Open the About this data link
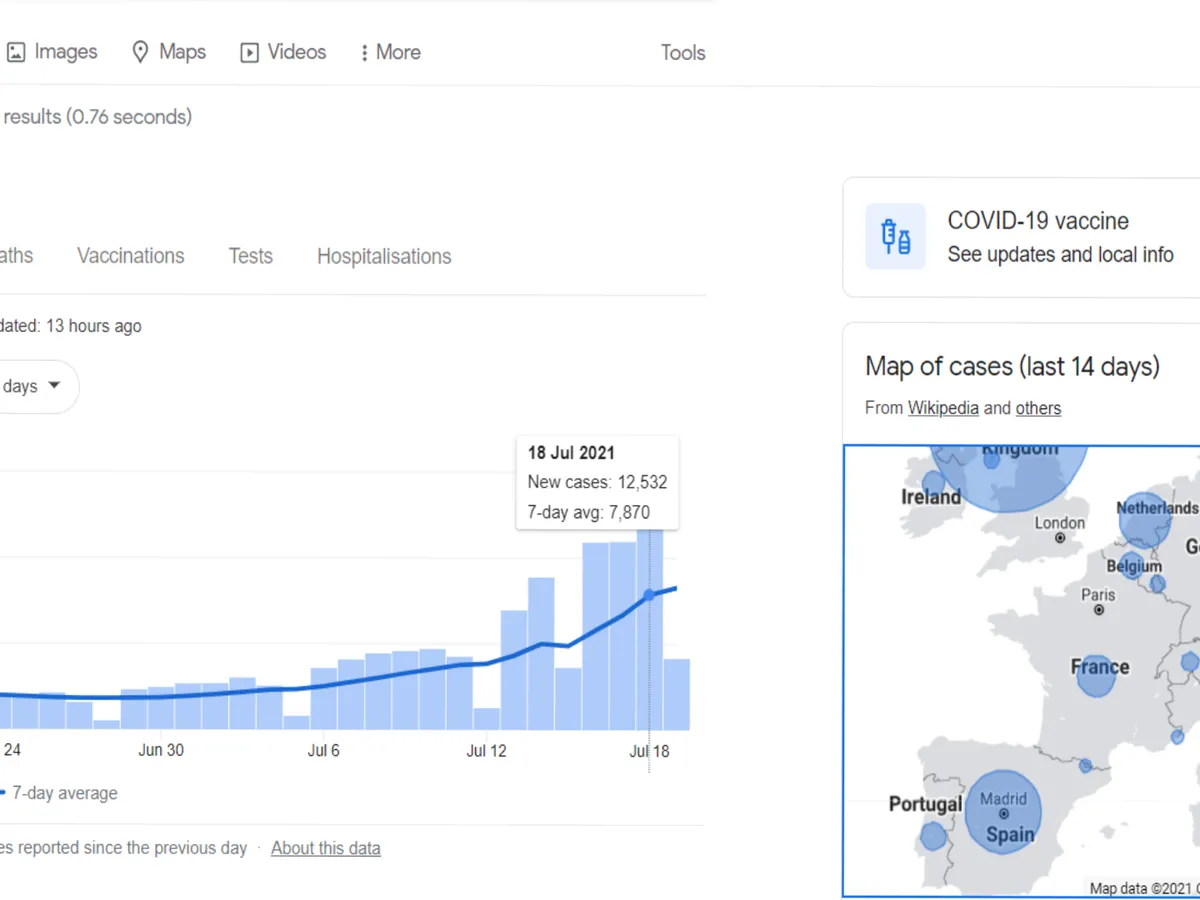 tap(325, 848)
